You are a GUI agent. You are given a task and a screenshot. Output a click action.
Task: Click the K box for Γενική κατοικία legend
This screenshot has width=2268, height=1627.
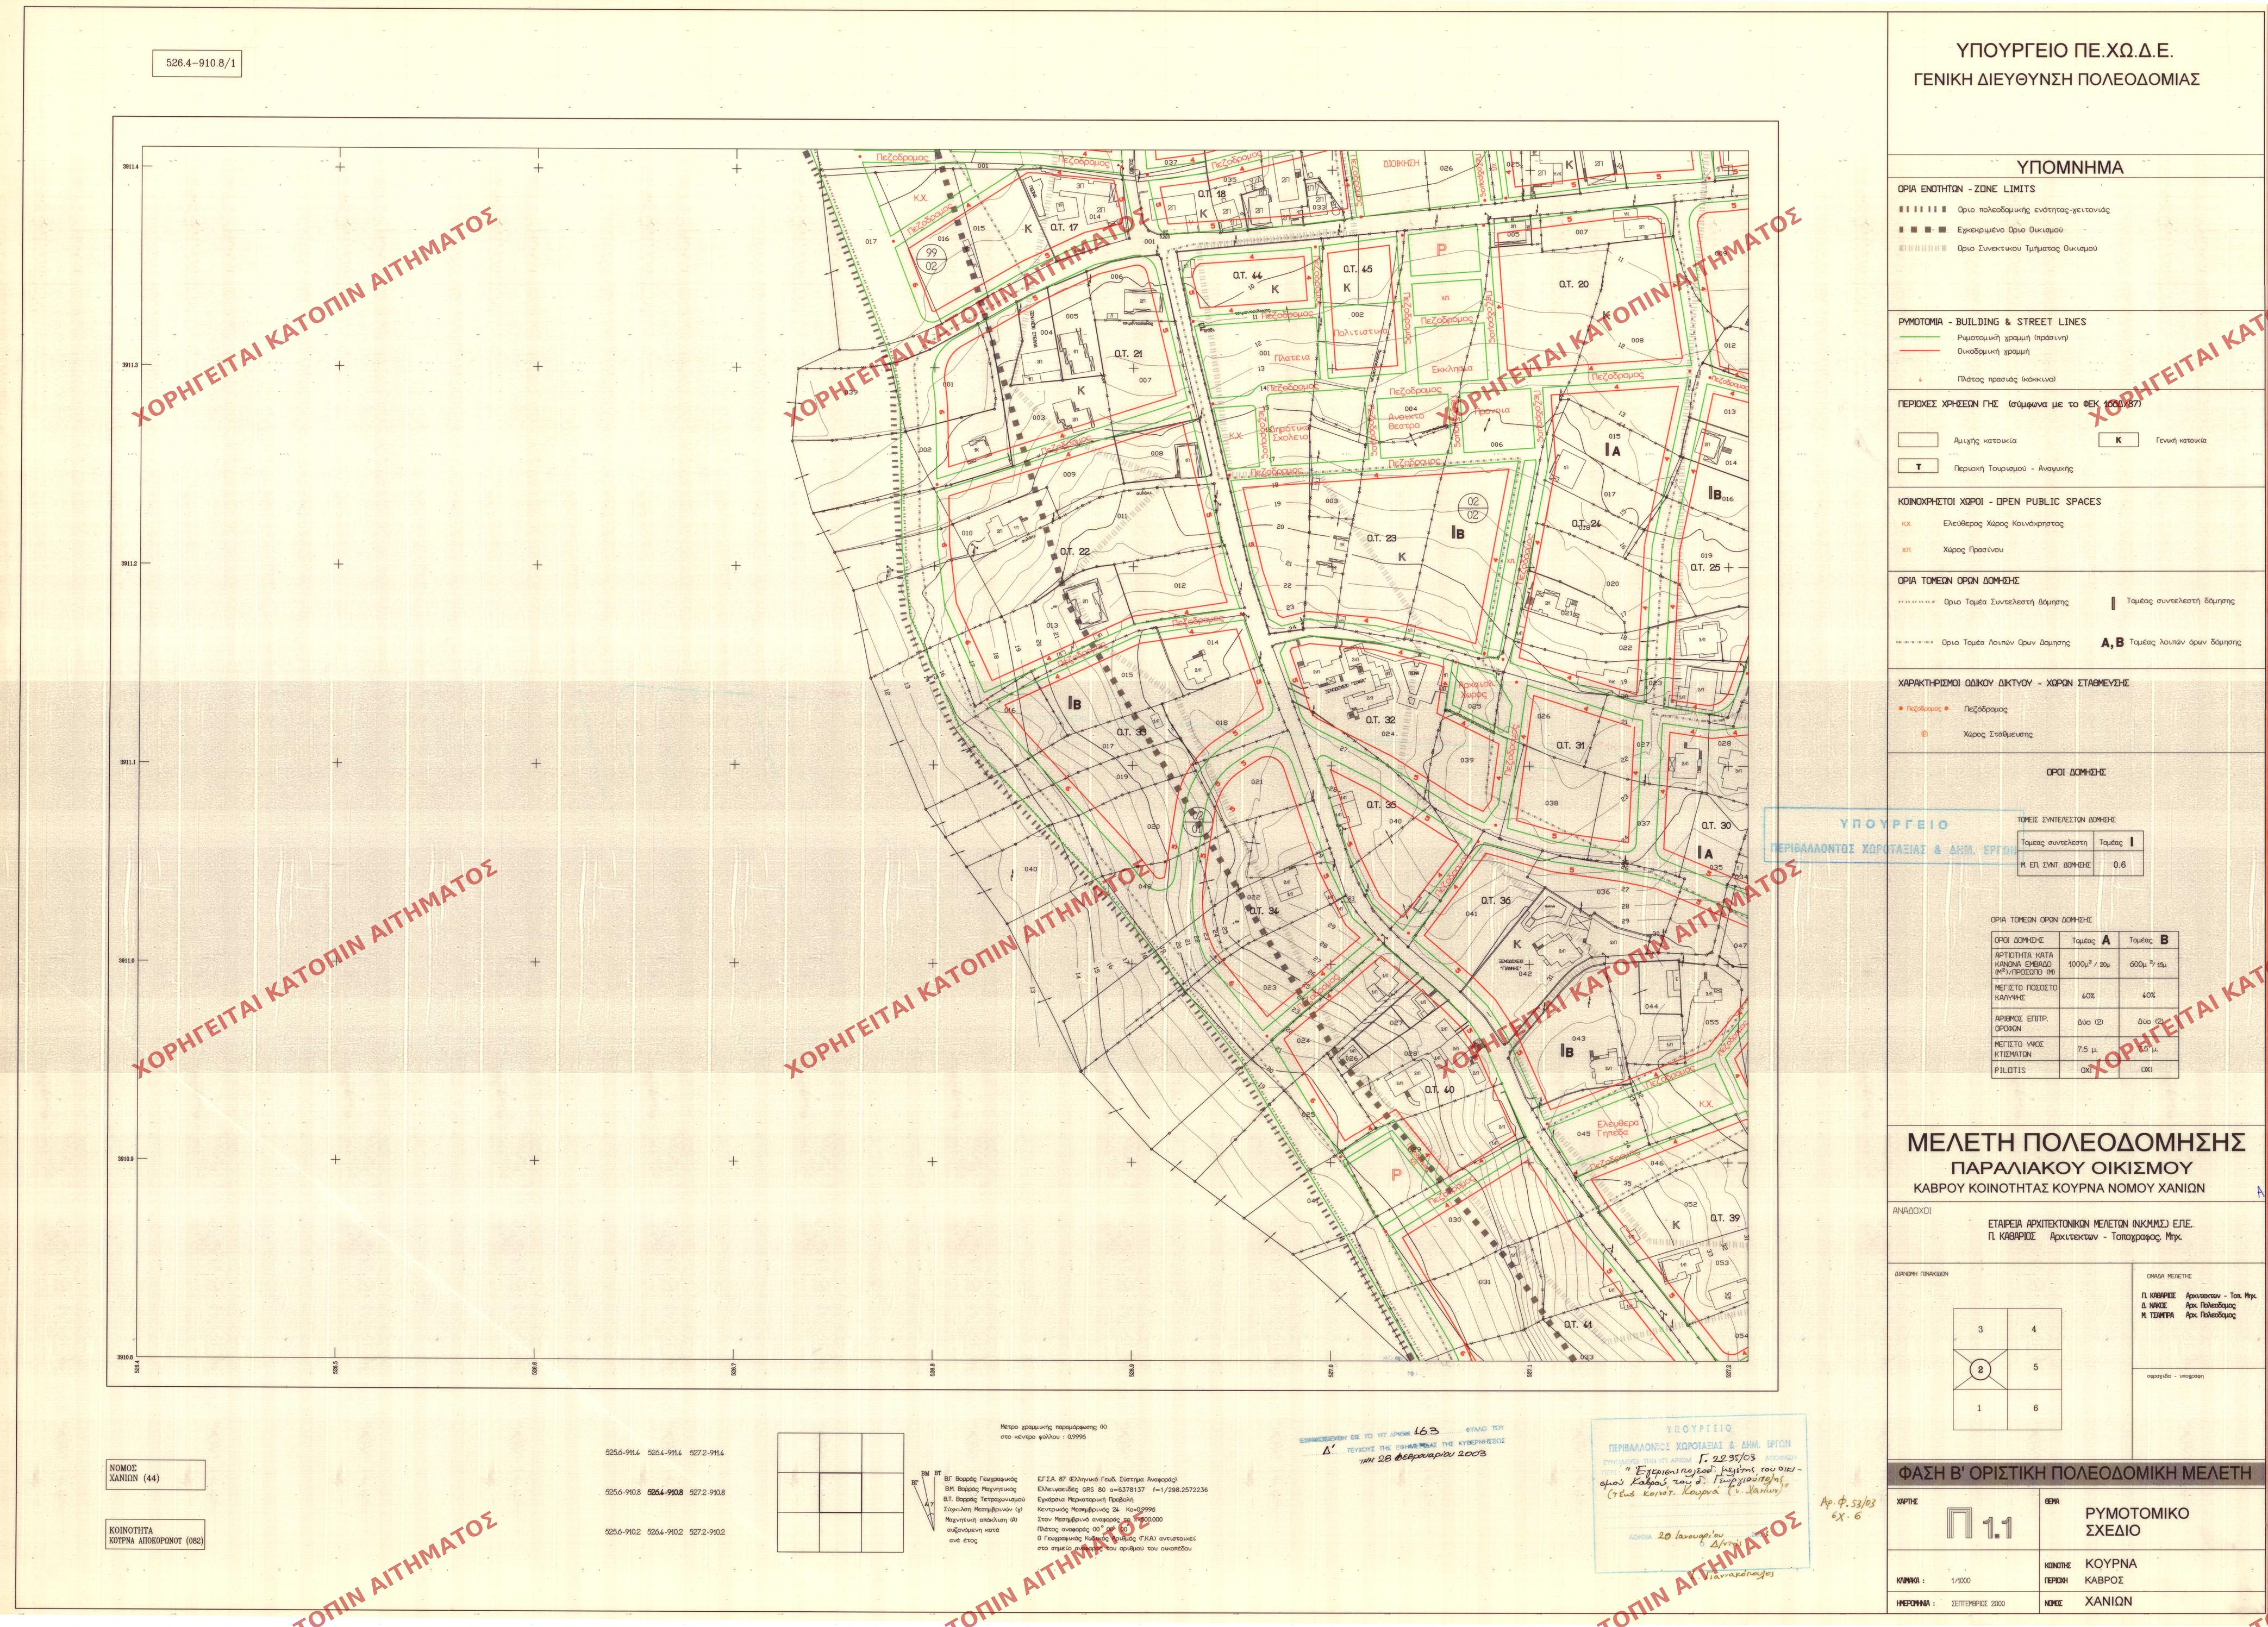[2118, 440]
